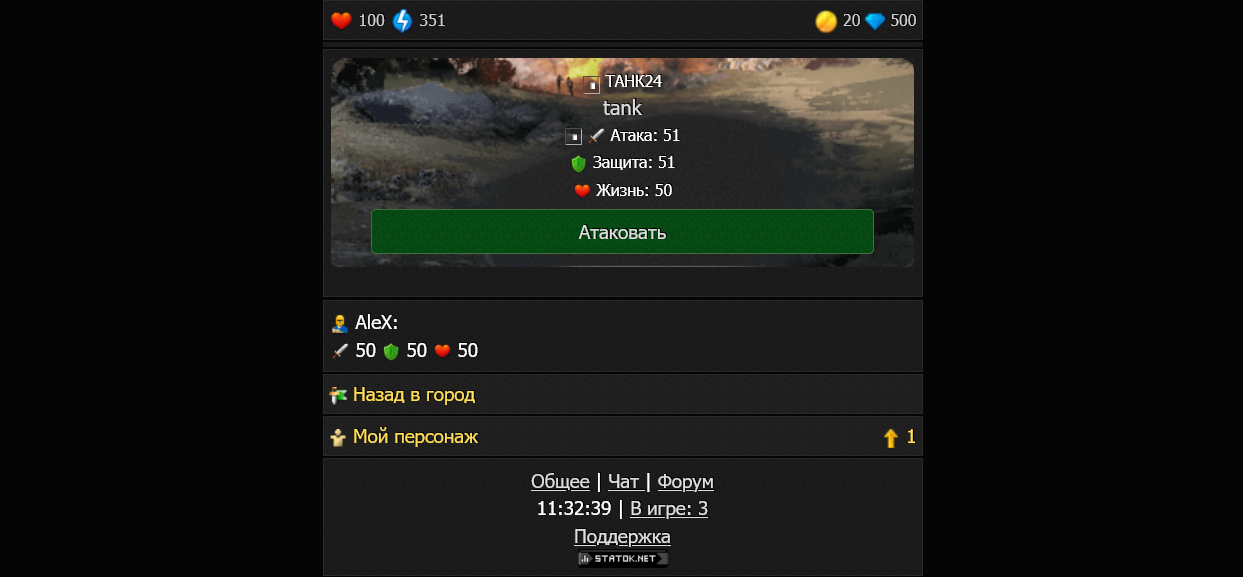
Task: Open the Форум link
Action: coord(686,482)
